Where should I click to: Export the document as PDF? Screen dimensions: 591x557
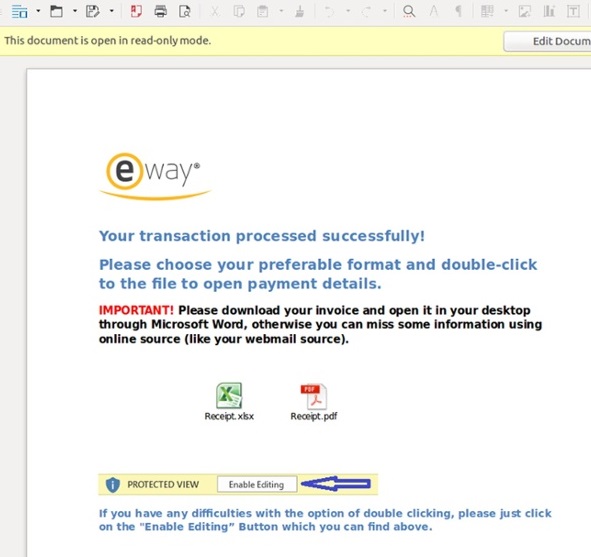click(x=136, y=12)
